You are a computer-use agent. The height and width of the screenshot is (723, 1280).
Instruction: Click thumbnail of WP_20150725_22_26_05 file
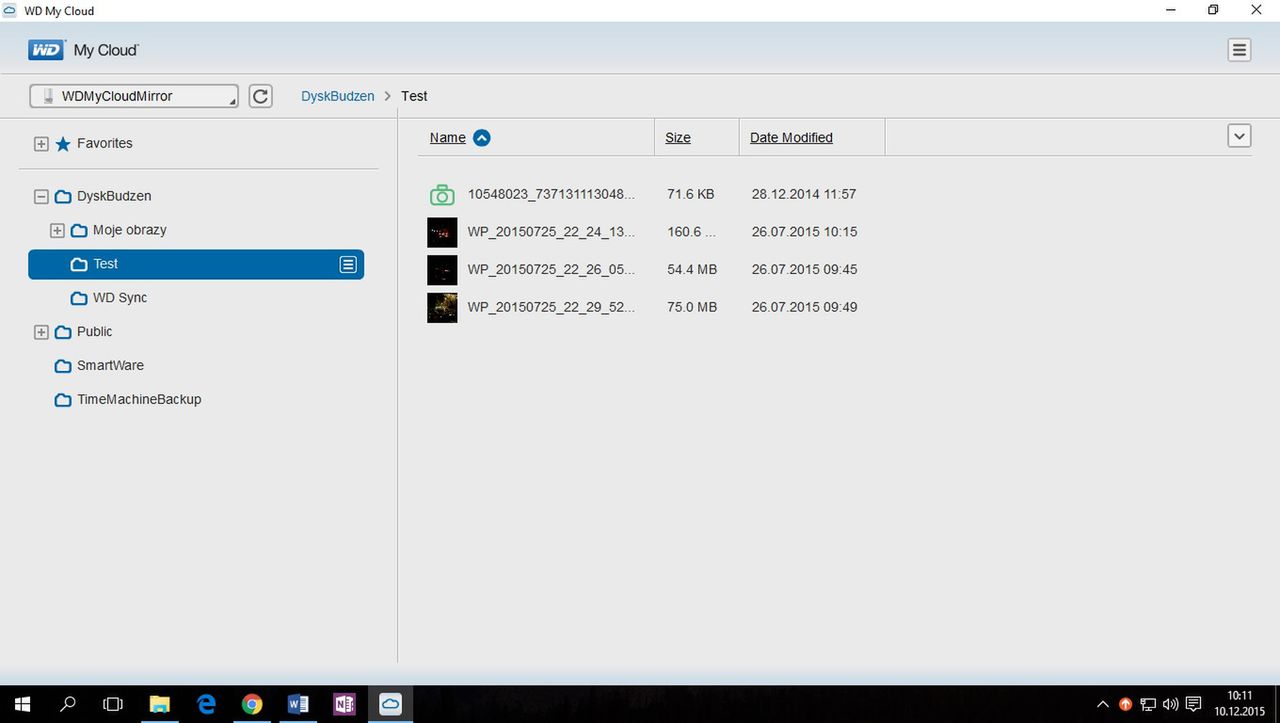[x=442, y=270]
